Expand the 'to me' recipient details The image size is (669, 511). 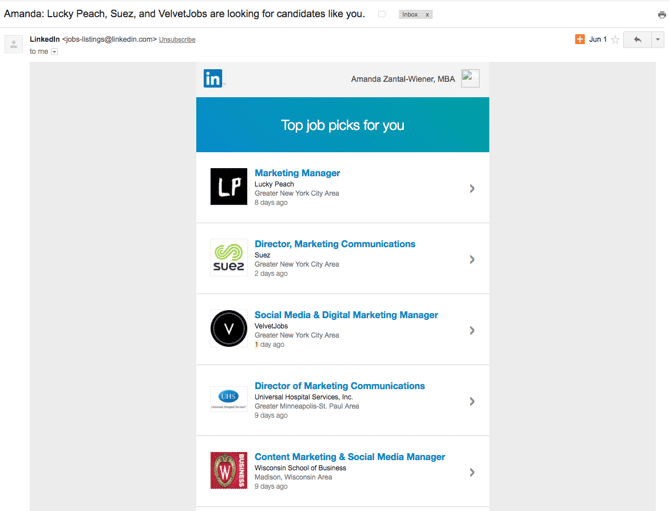tap(54, 52)
